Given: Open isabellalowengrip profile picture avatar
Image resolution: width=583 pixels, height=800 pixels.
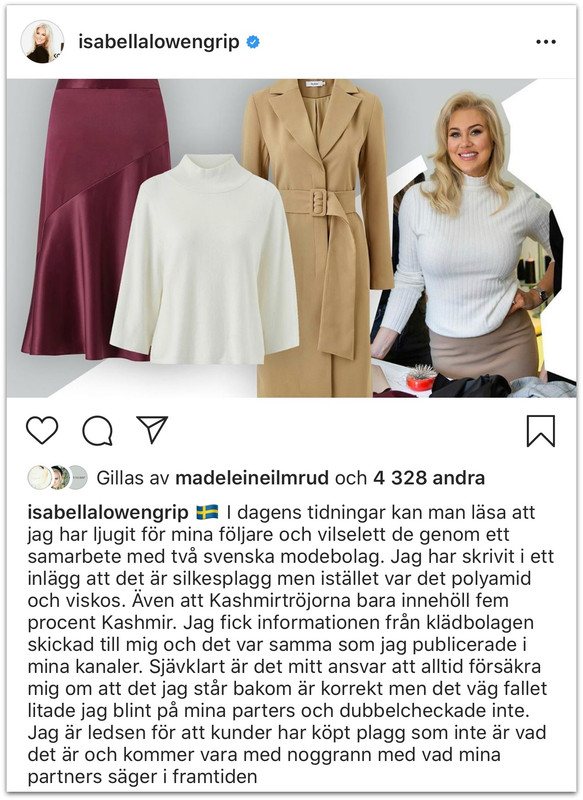Looking at the screenshot, I should [x=42, y=42].
